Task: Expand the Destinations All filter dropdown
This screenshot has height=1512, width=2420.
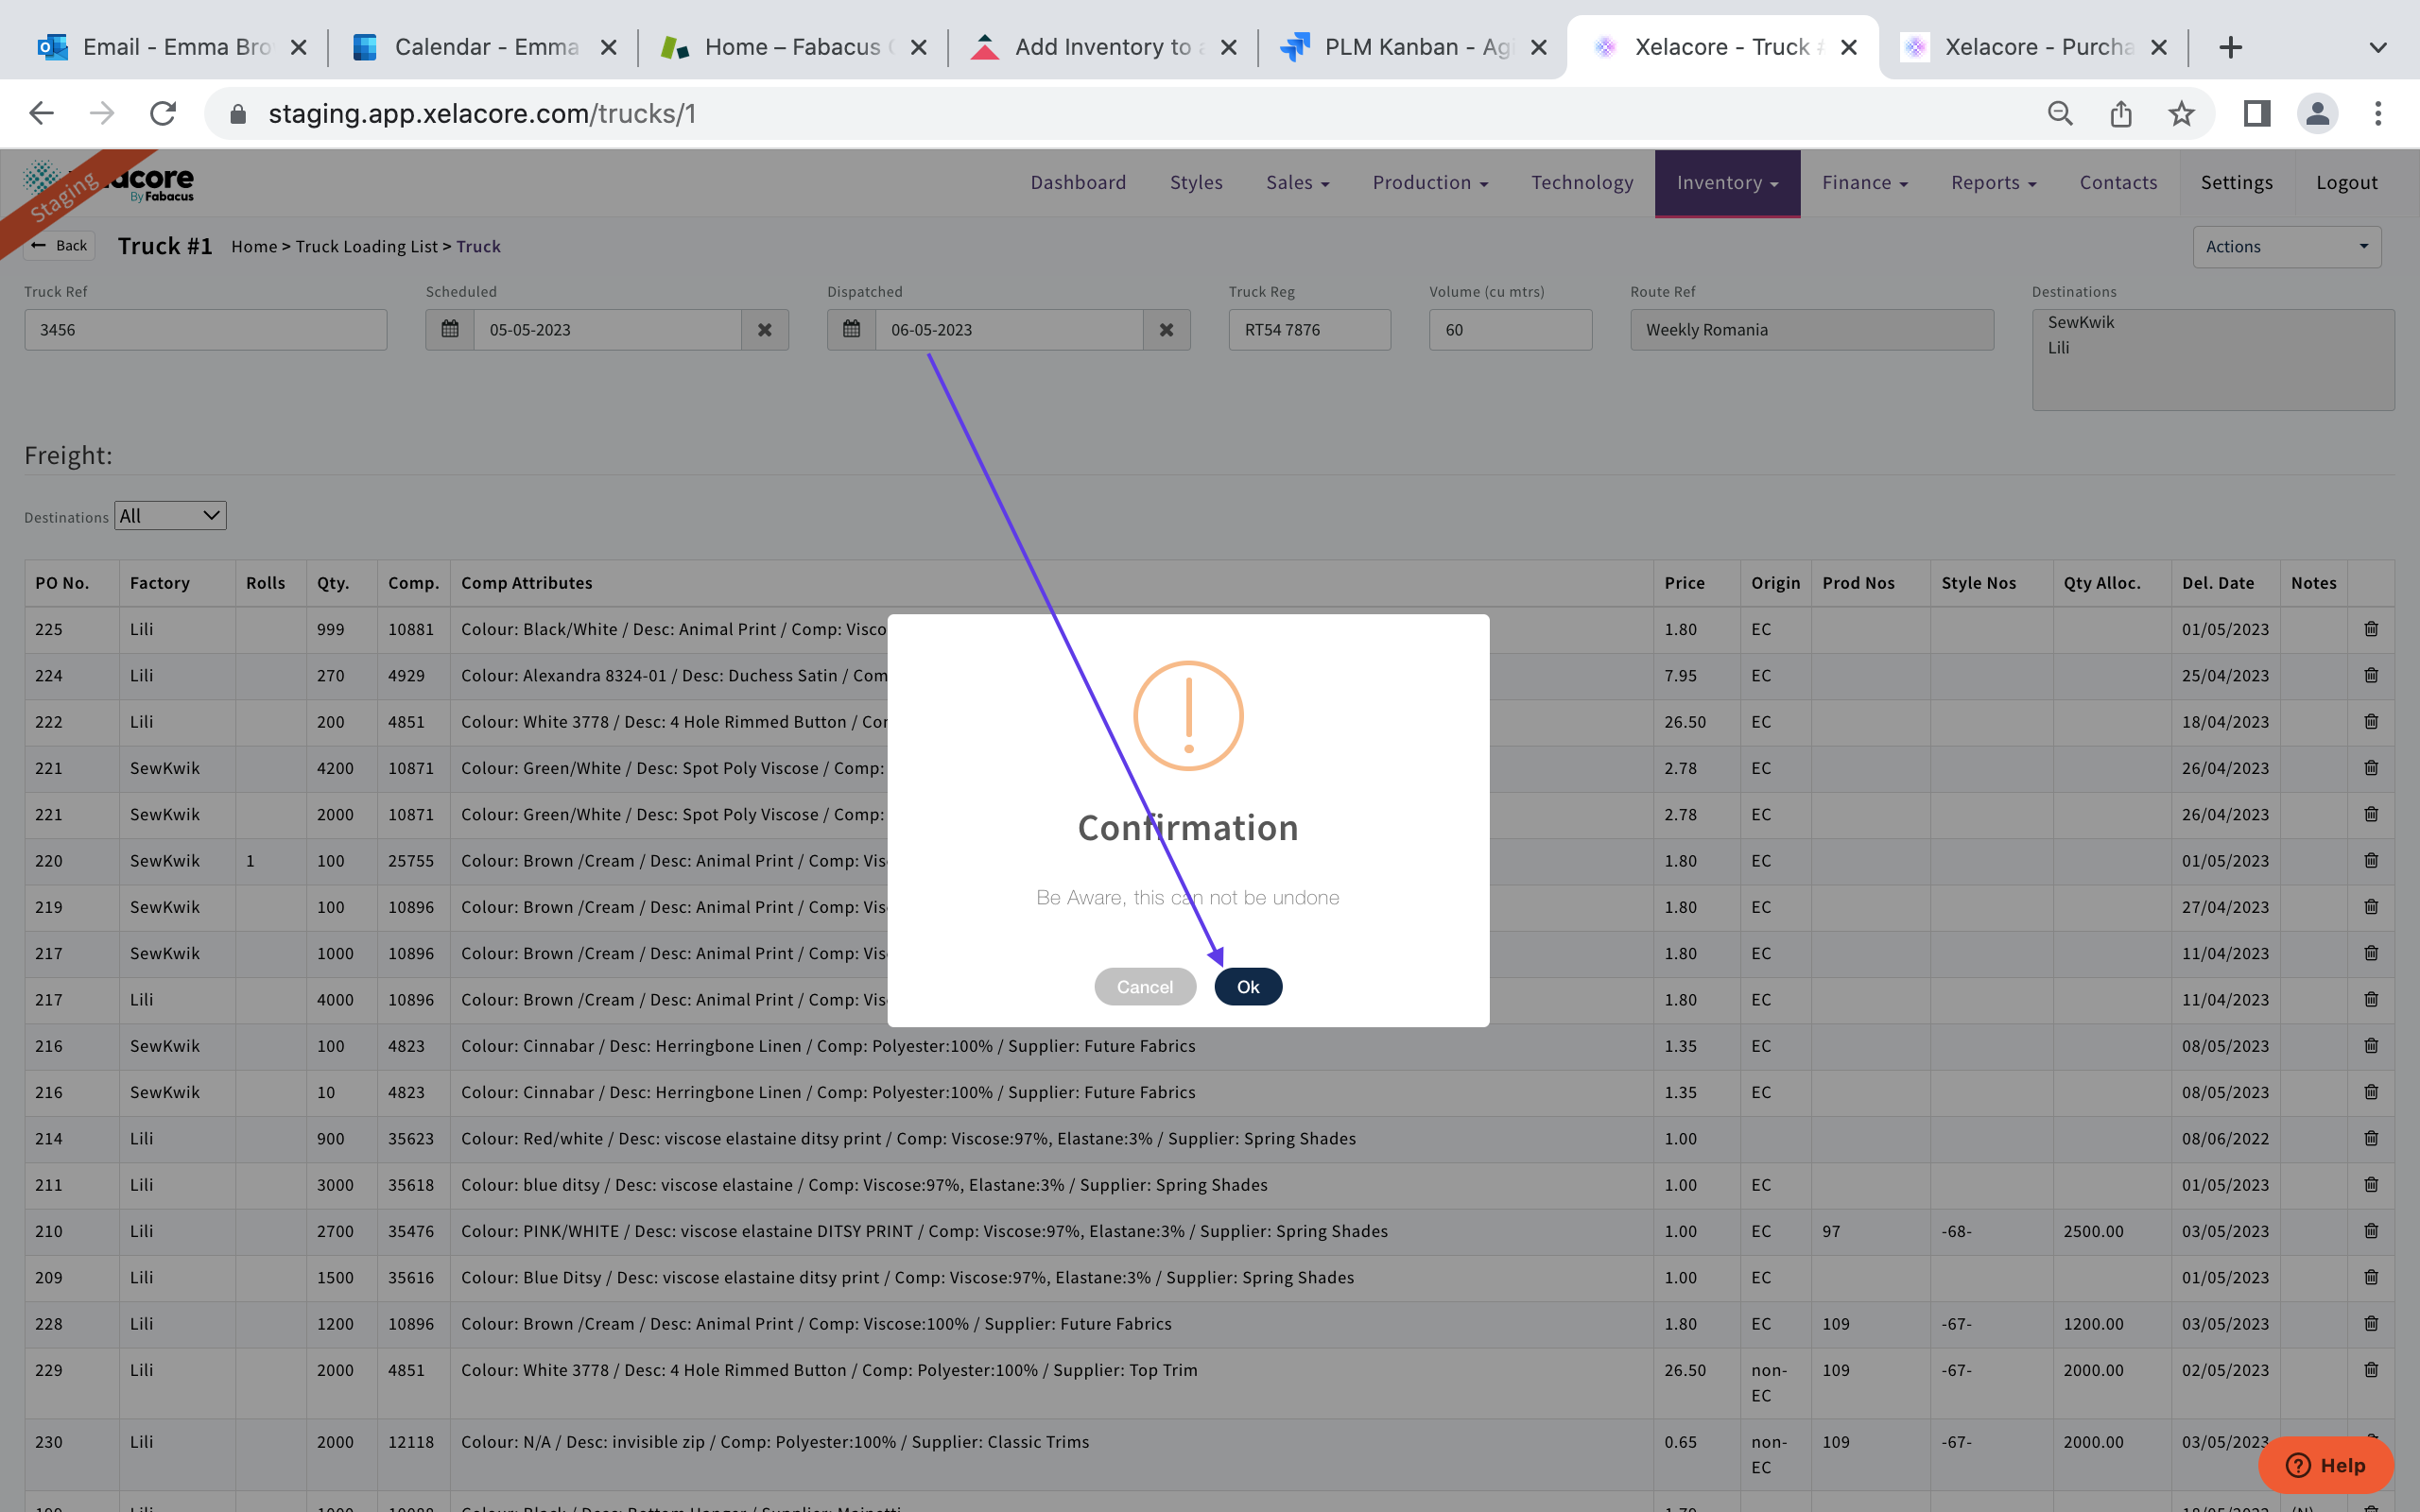Action: 170,516
